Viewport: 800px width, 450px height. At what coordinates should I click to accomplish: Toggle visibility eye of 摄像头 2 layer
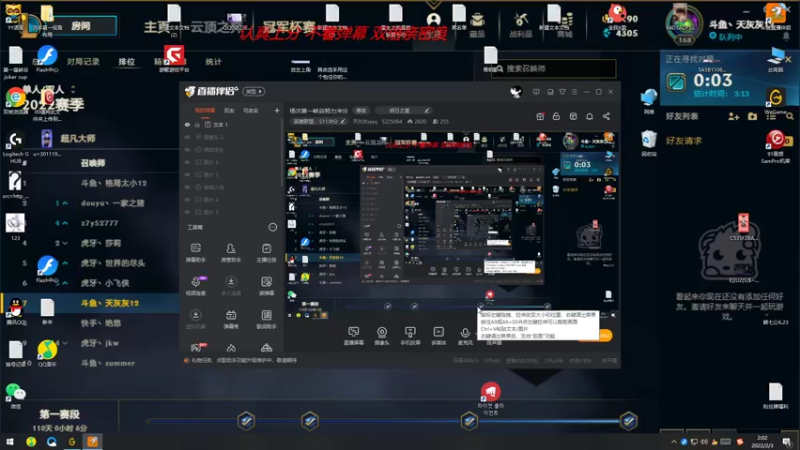(x=187, y=137)
